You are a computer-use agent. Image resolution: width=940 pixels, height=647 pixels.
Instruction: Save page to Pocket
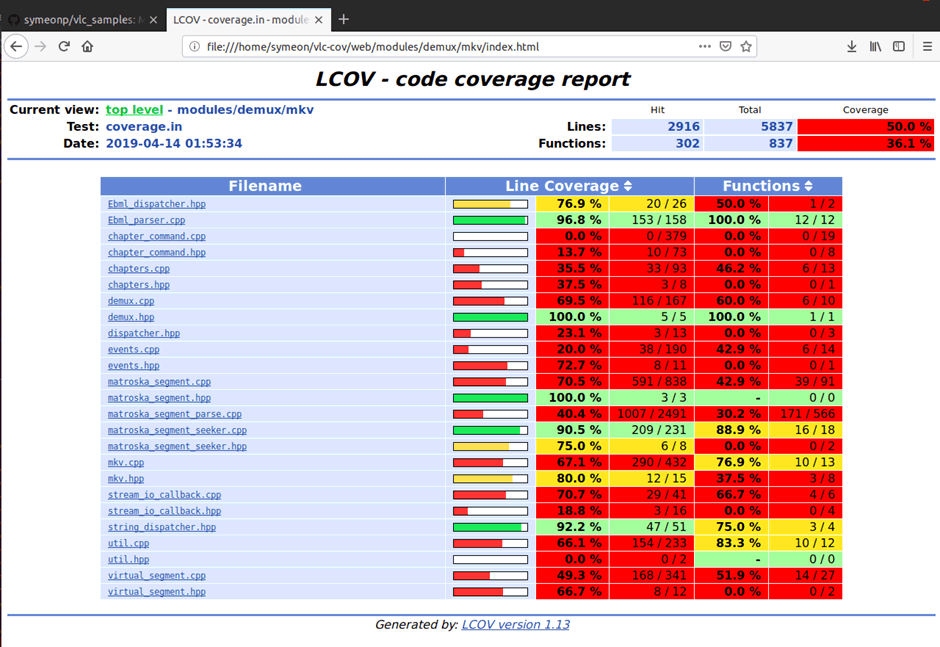[x=726, y=46]
